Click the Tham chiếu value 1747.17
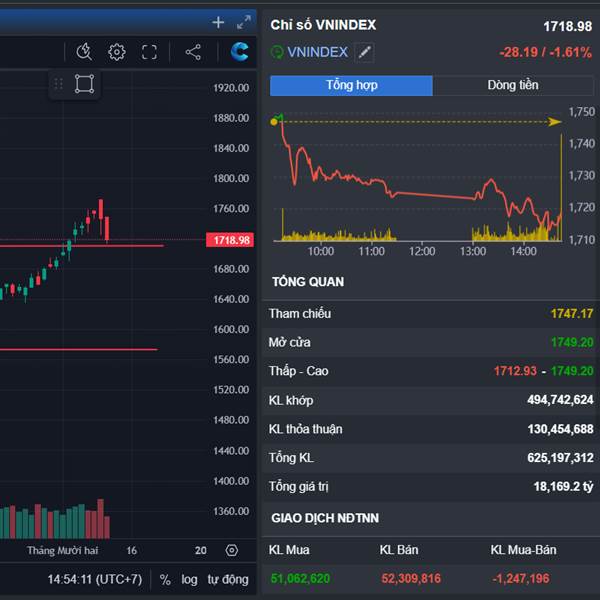This screenshot has height=600, width=600. click(572, 314)
